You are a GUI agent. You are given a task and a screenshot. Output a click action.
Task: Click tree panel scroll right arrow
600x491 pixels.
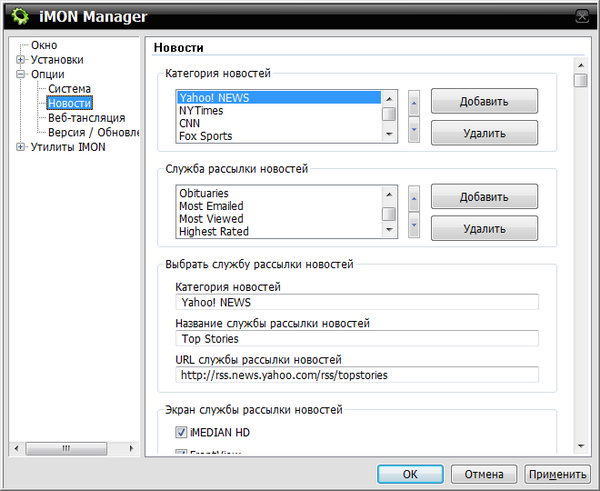click(132, 448)
